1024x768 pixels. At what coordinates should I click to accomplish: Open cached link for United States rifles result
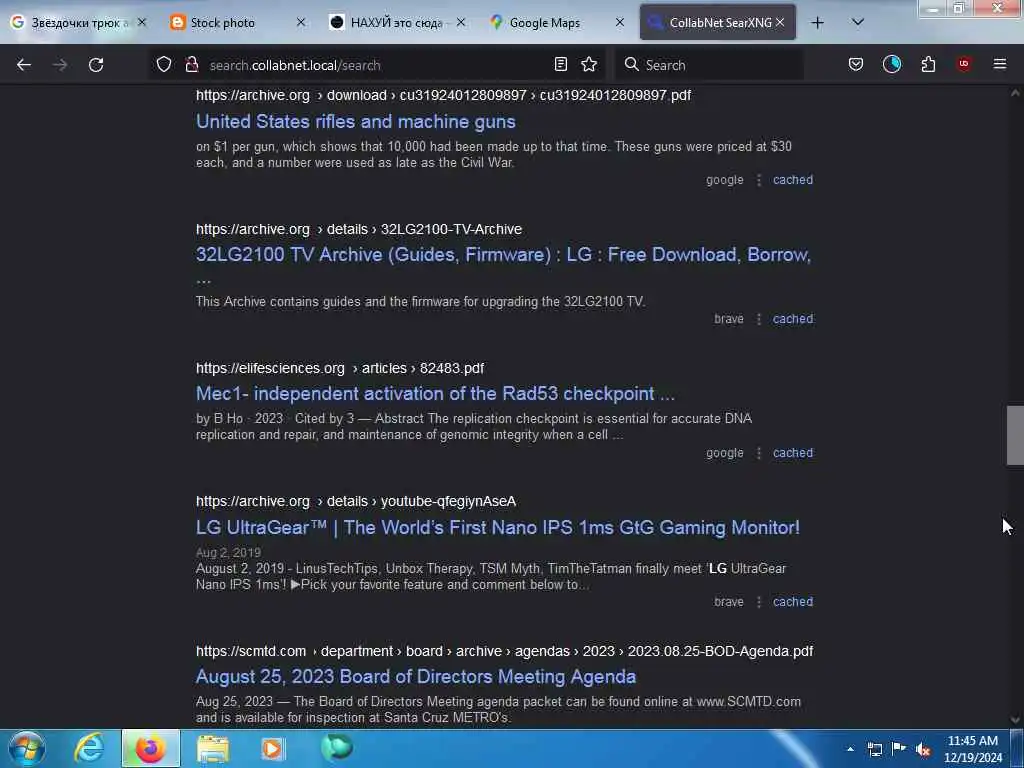pyautogui.click(x=793, y=180)
